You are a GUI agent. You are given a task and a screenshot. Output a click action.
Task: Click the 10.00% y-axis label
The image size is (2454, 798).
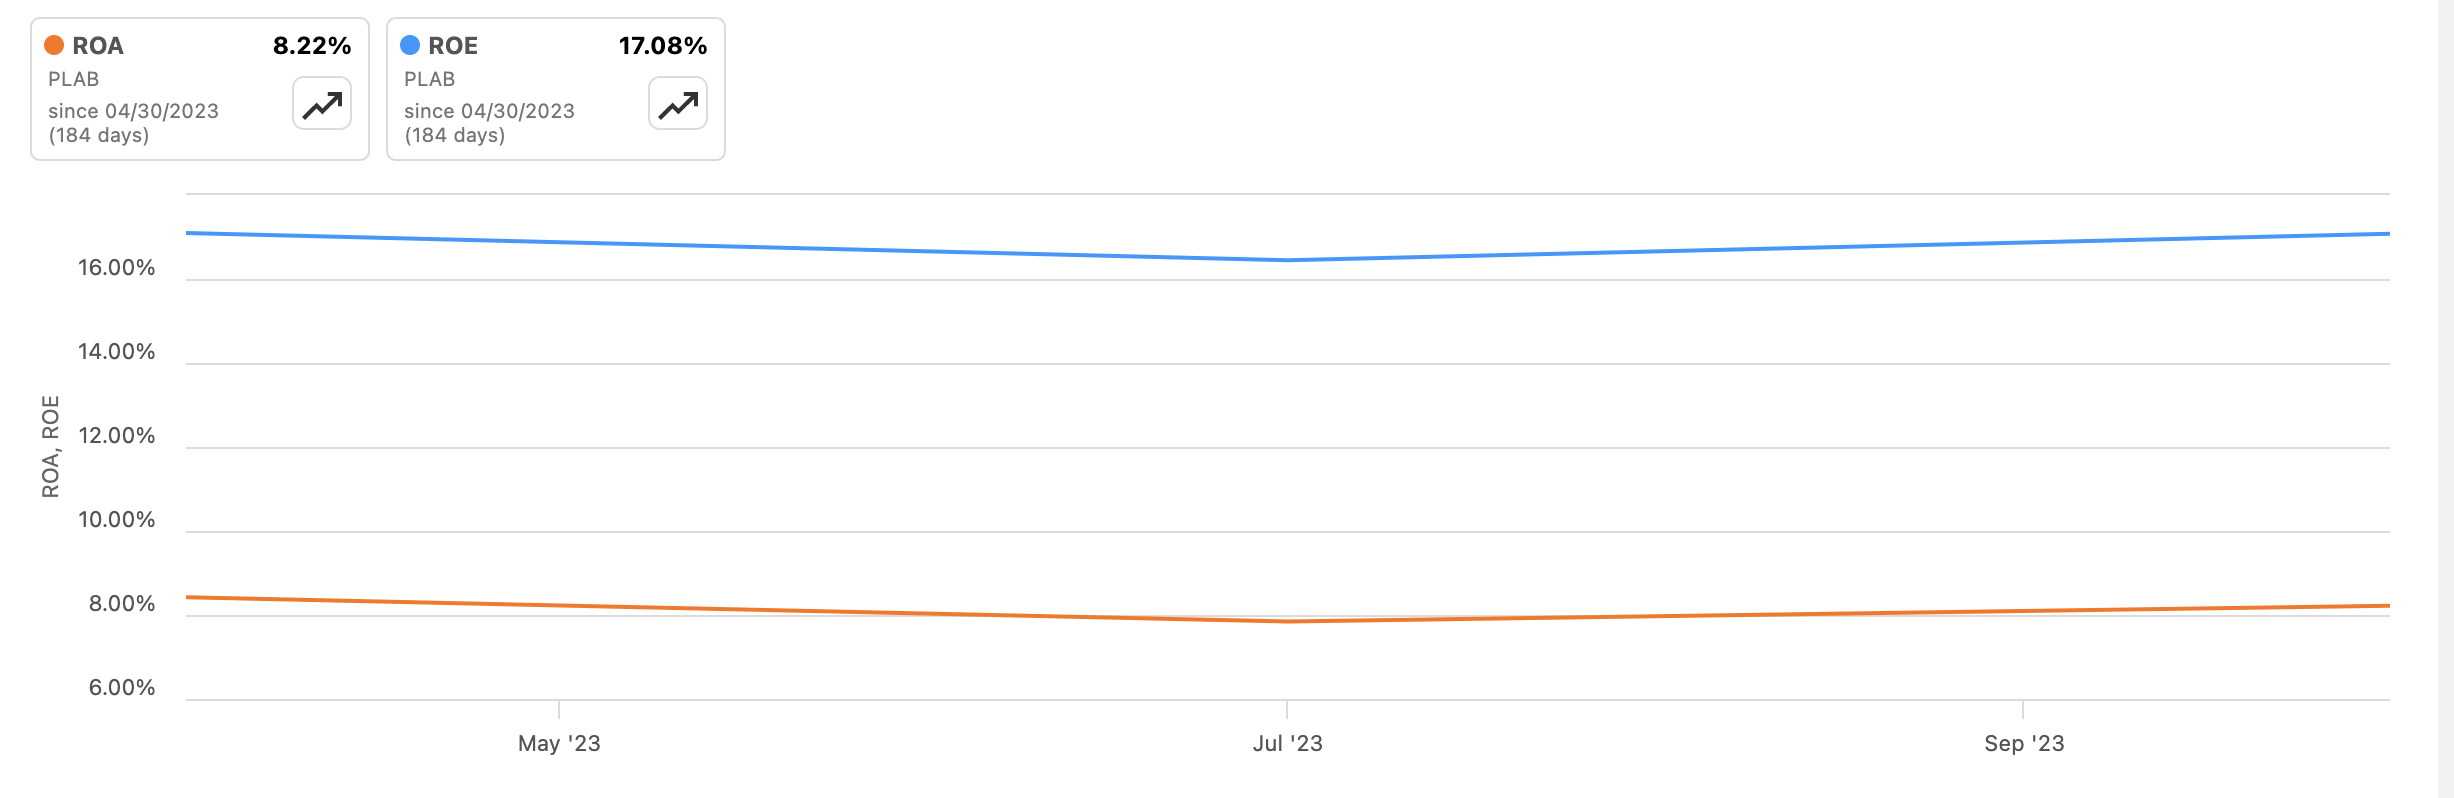(x=117, y=520)
